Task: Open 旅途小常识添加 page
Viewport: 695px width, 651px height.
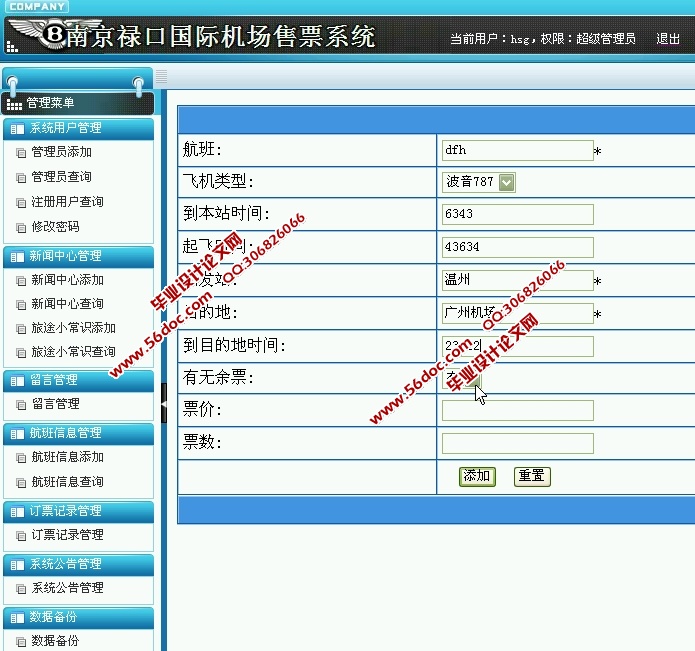Action: (74, 327)
